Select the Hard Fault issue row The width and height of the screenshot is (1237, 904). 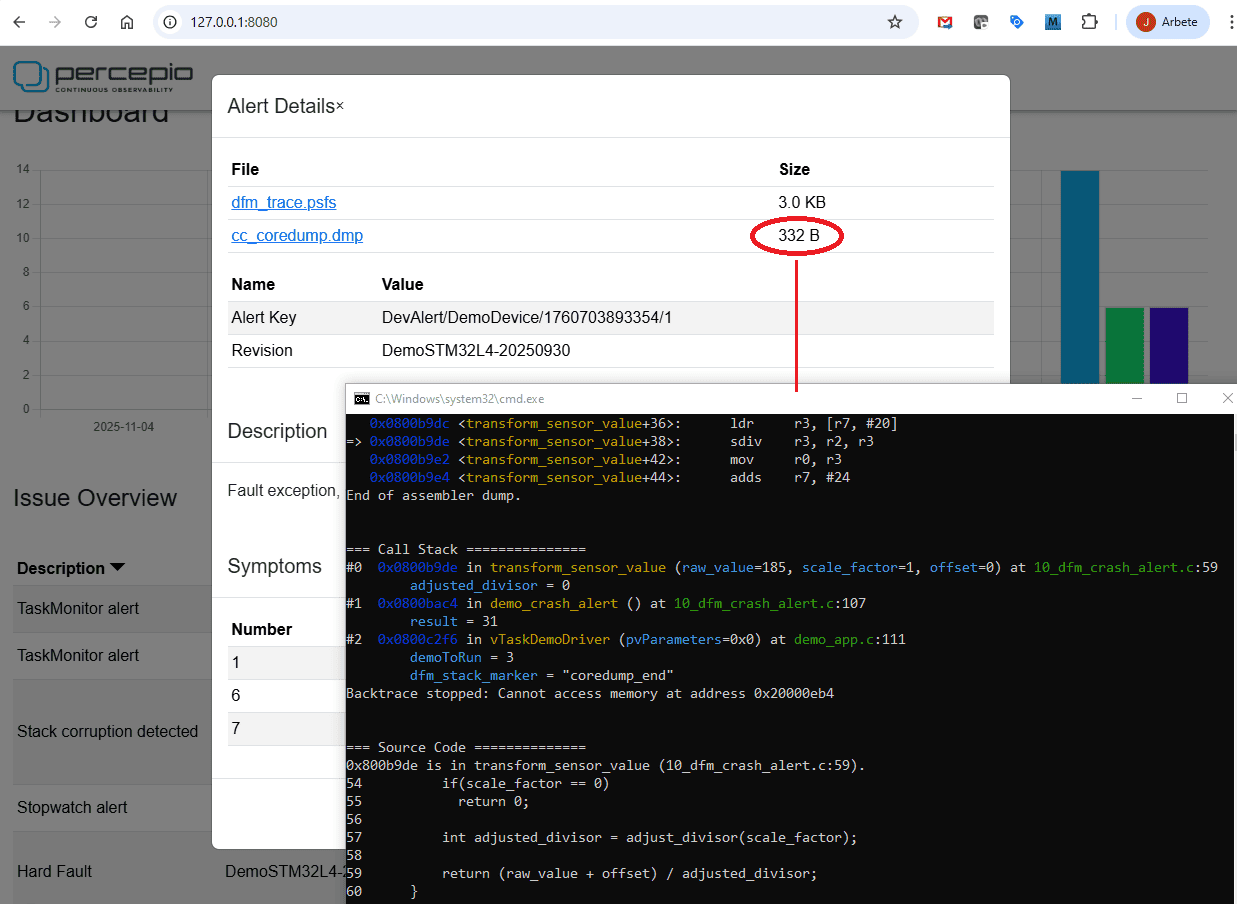tap(55, 871)
